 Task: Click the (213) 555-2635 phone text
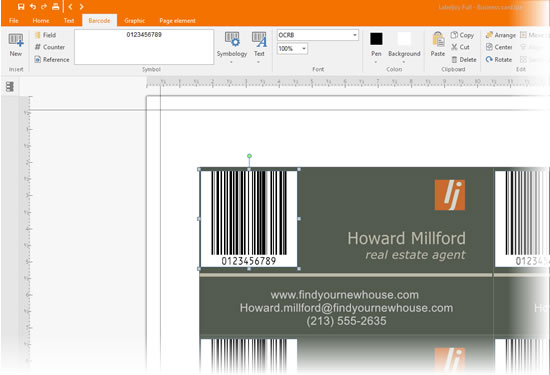pos(346,321)
